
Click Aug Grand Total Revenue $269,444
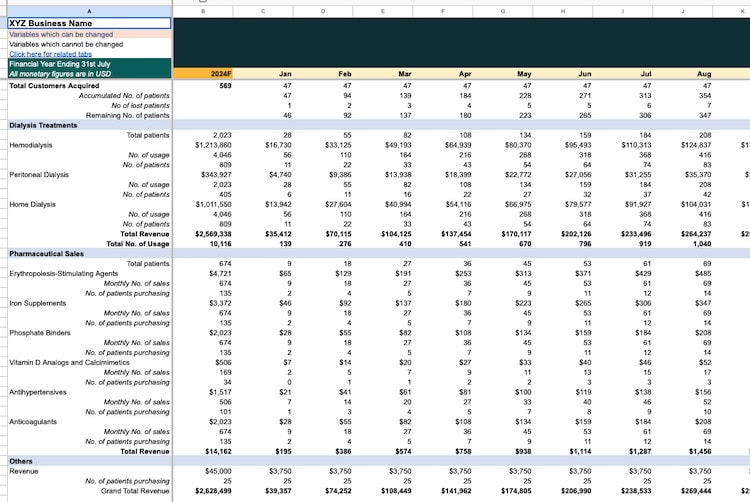[696, 491]
